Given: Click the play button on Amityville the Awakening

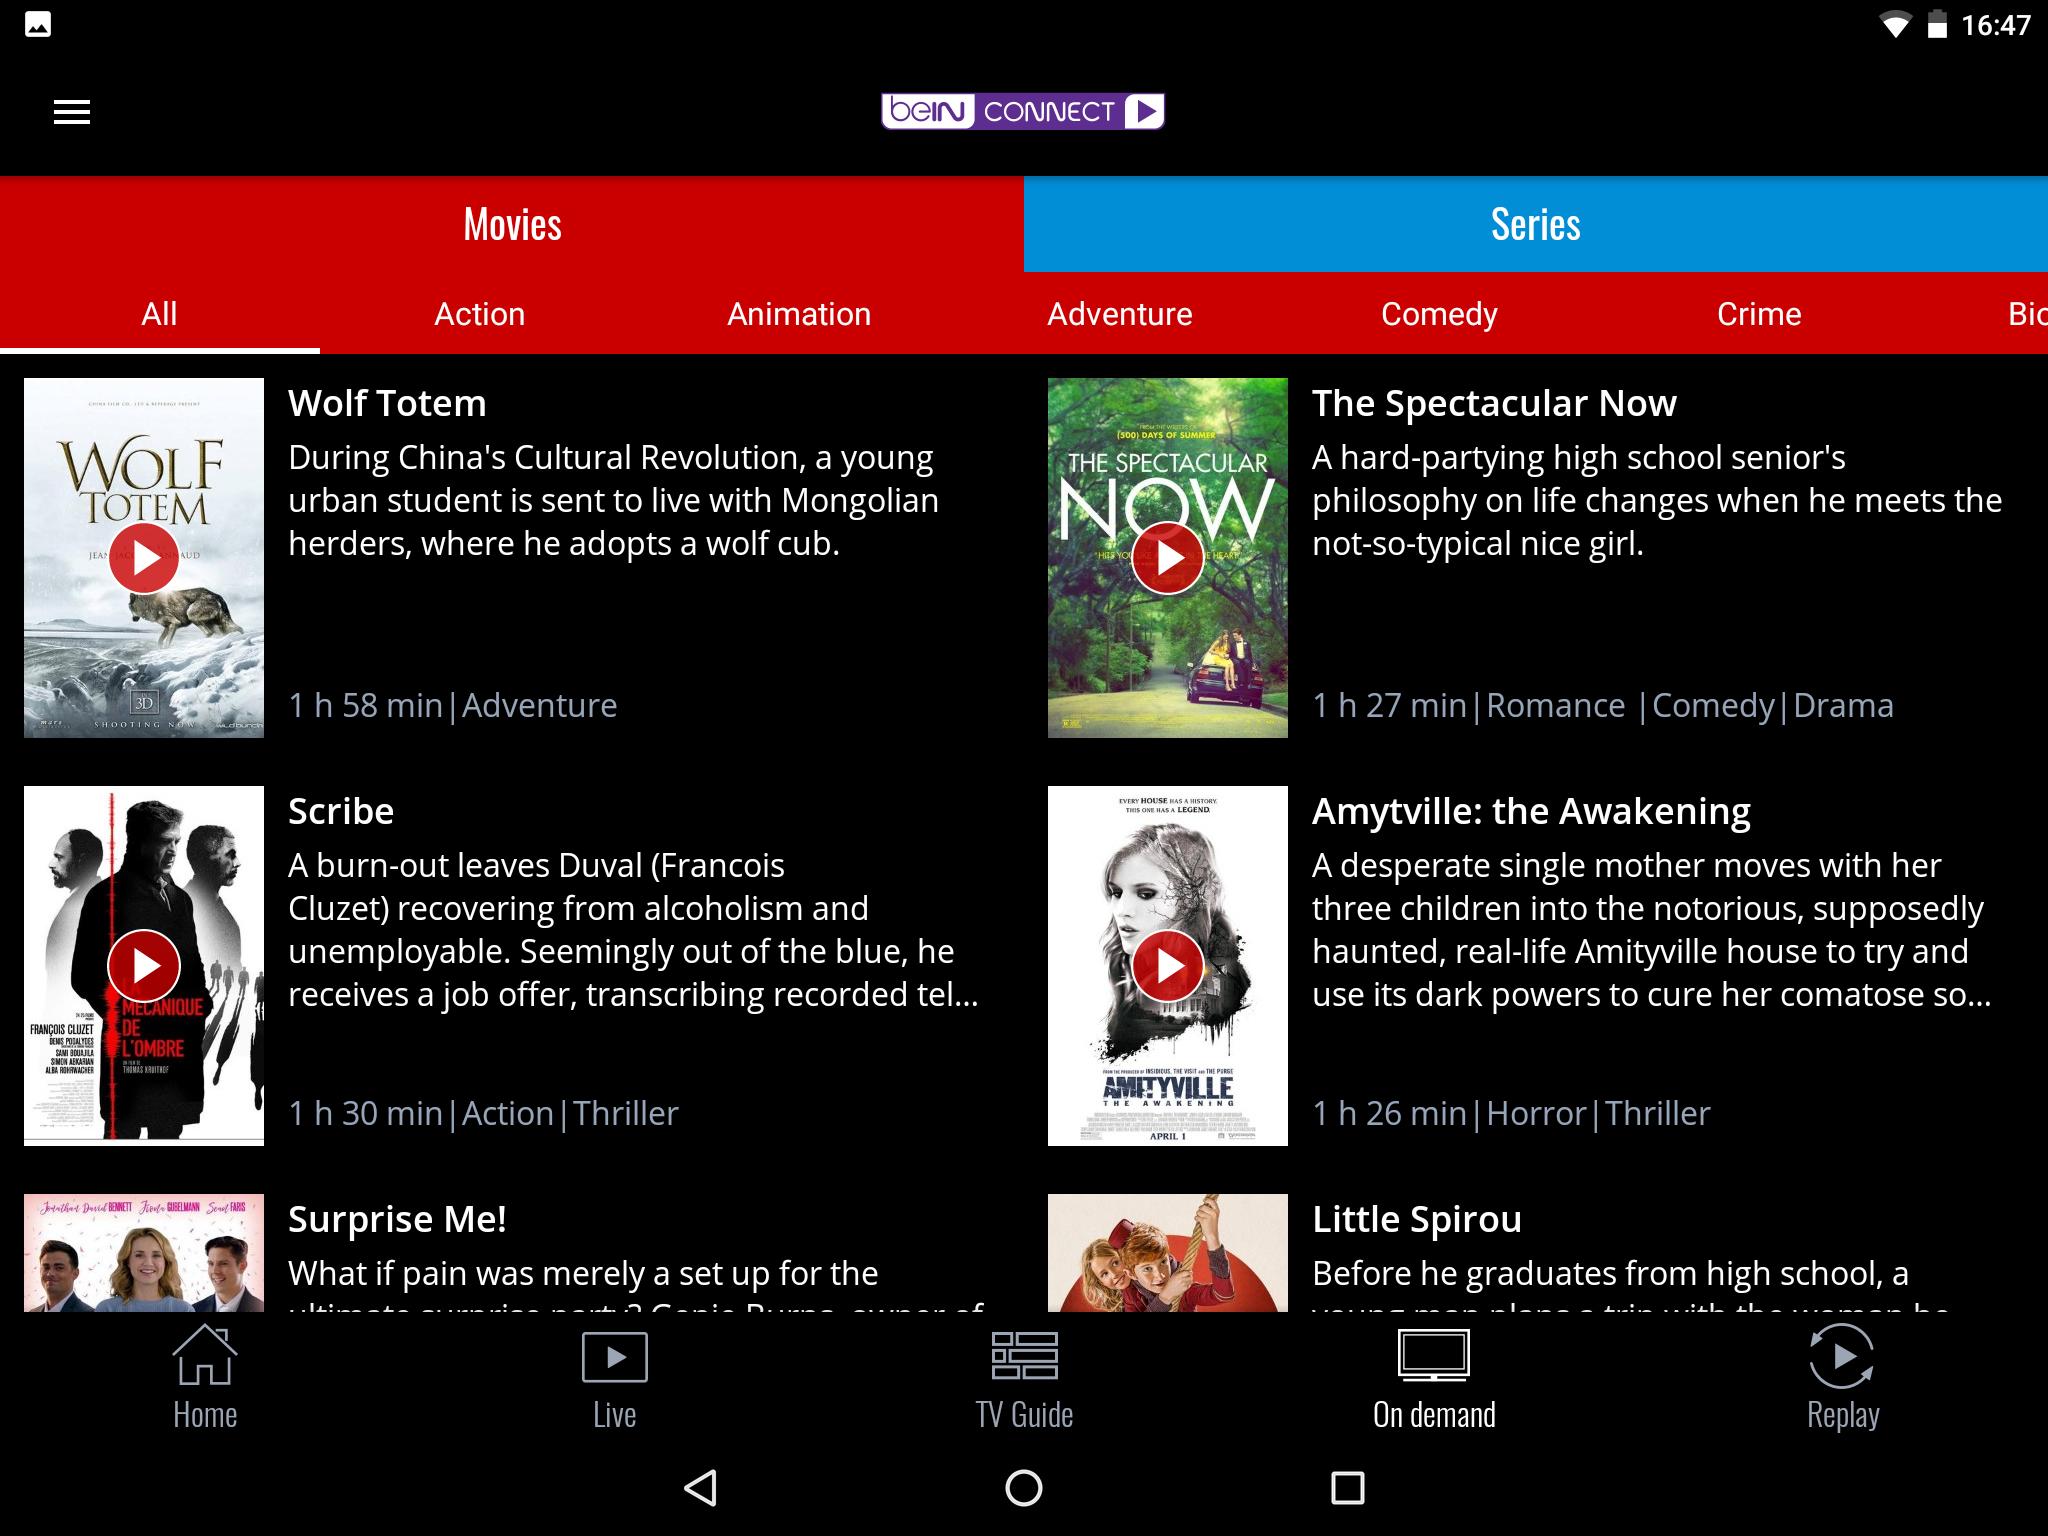Looking at the screenshot, I should 1168,965.
